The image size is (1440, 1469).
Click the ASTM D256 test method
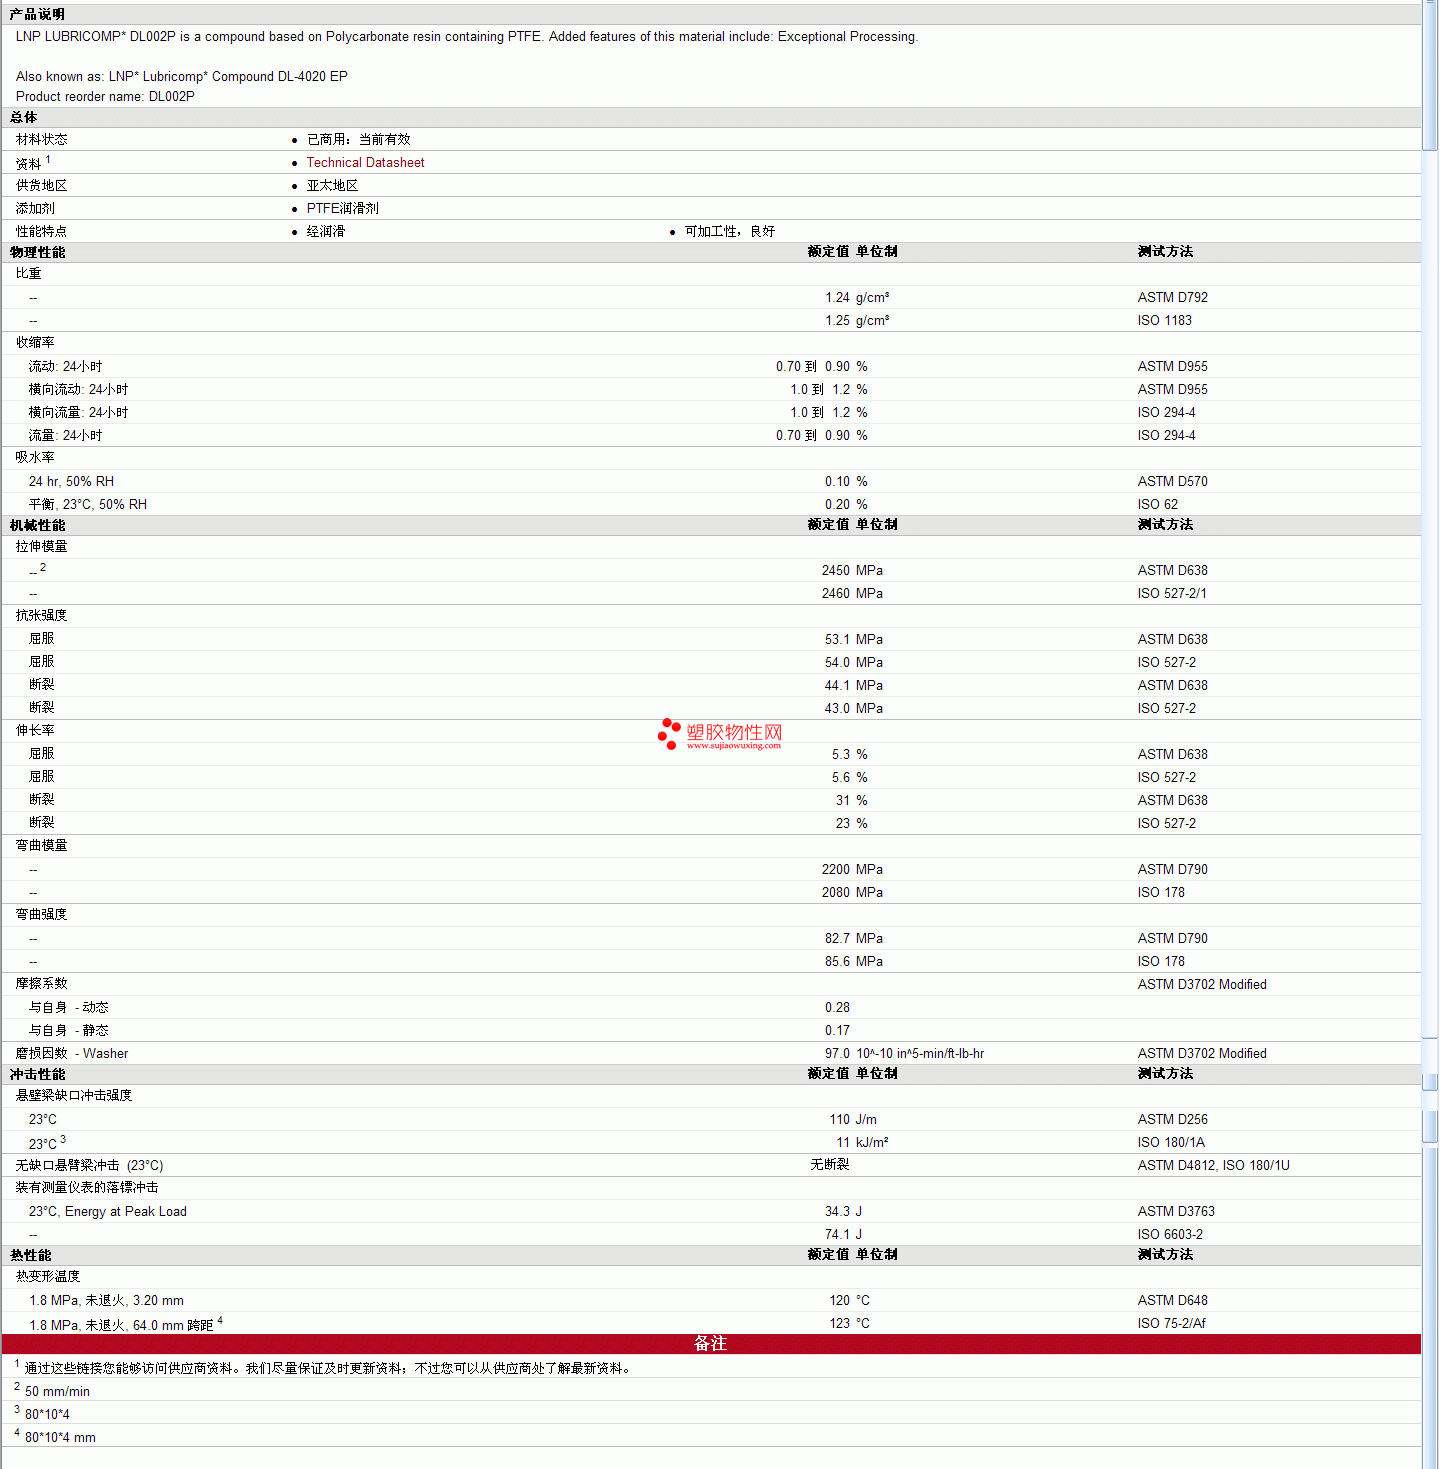tap(1172, 1119)
